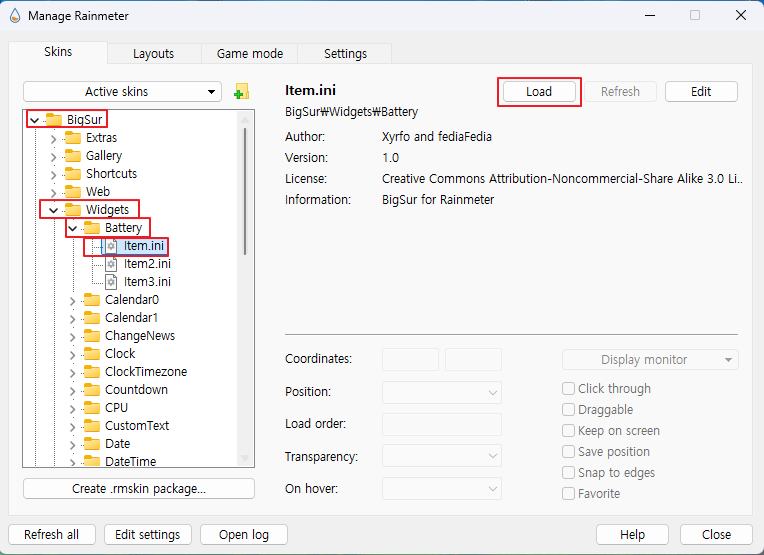
Task: Click the Gallery folder icon
Action: click(x=73, y=155)
